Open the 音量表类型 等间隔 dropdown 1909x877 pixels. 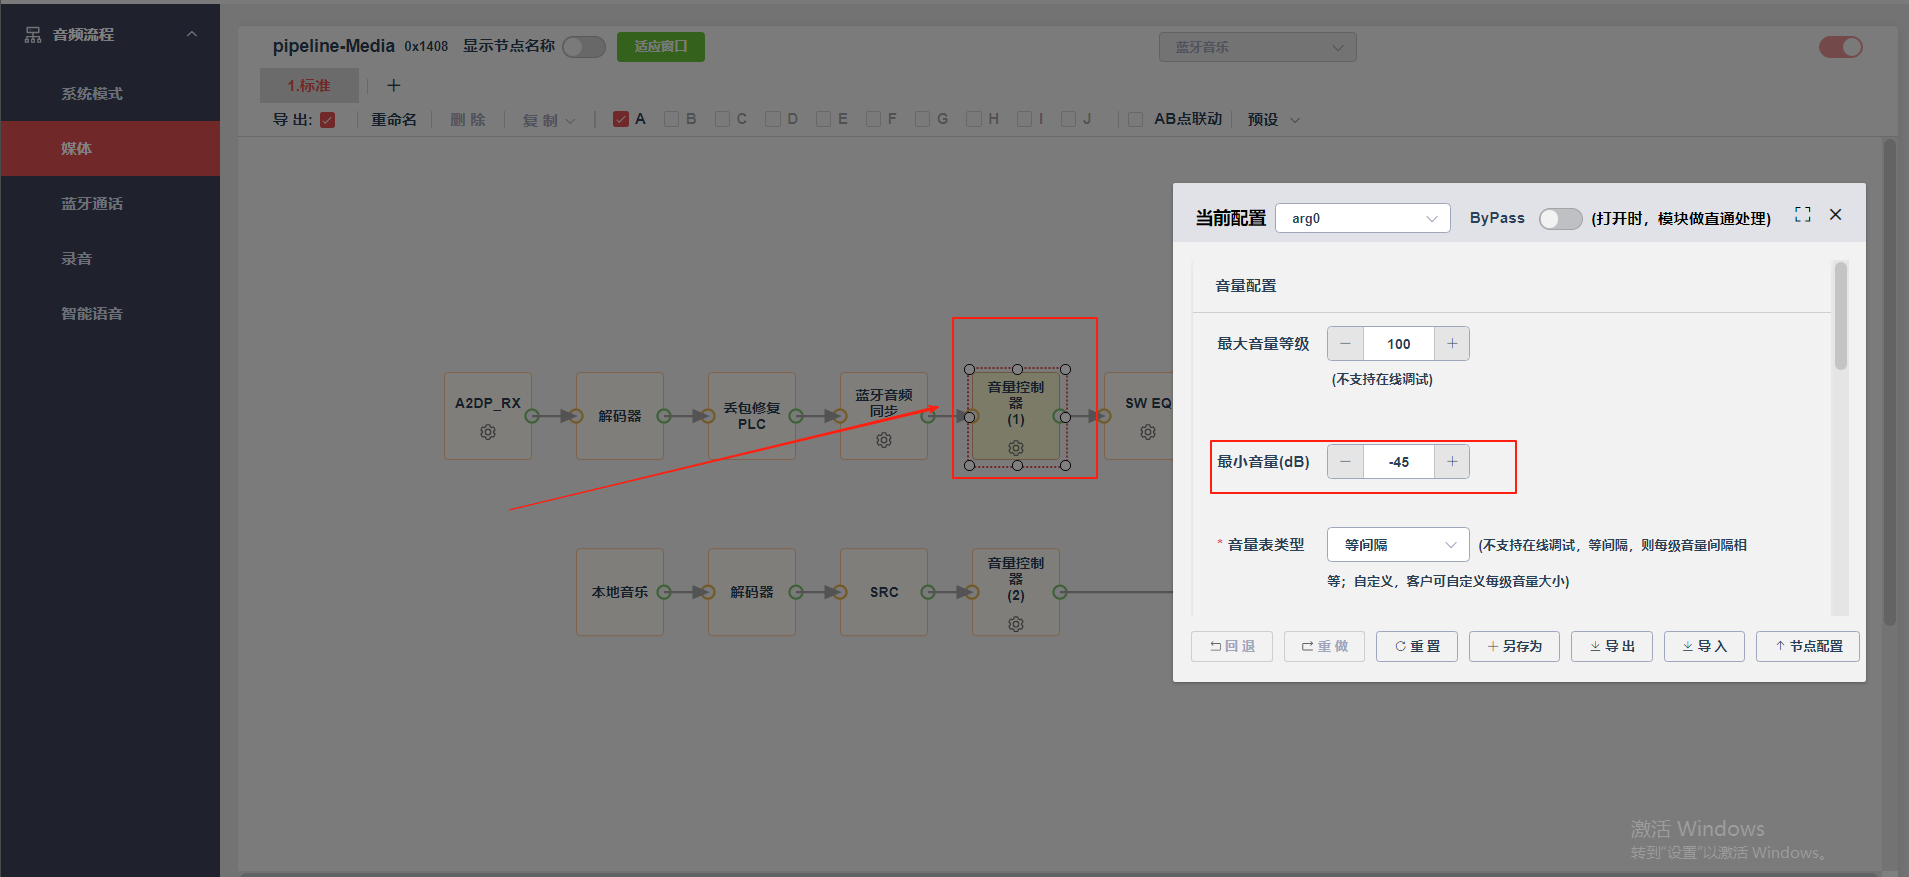[1398, 545]
